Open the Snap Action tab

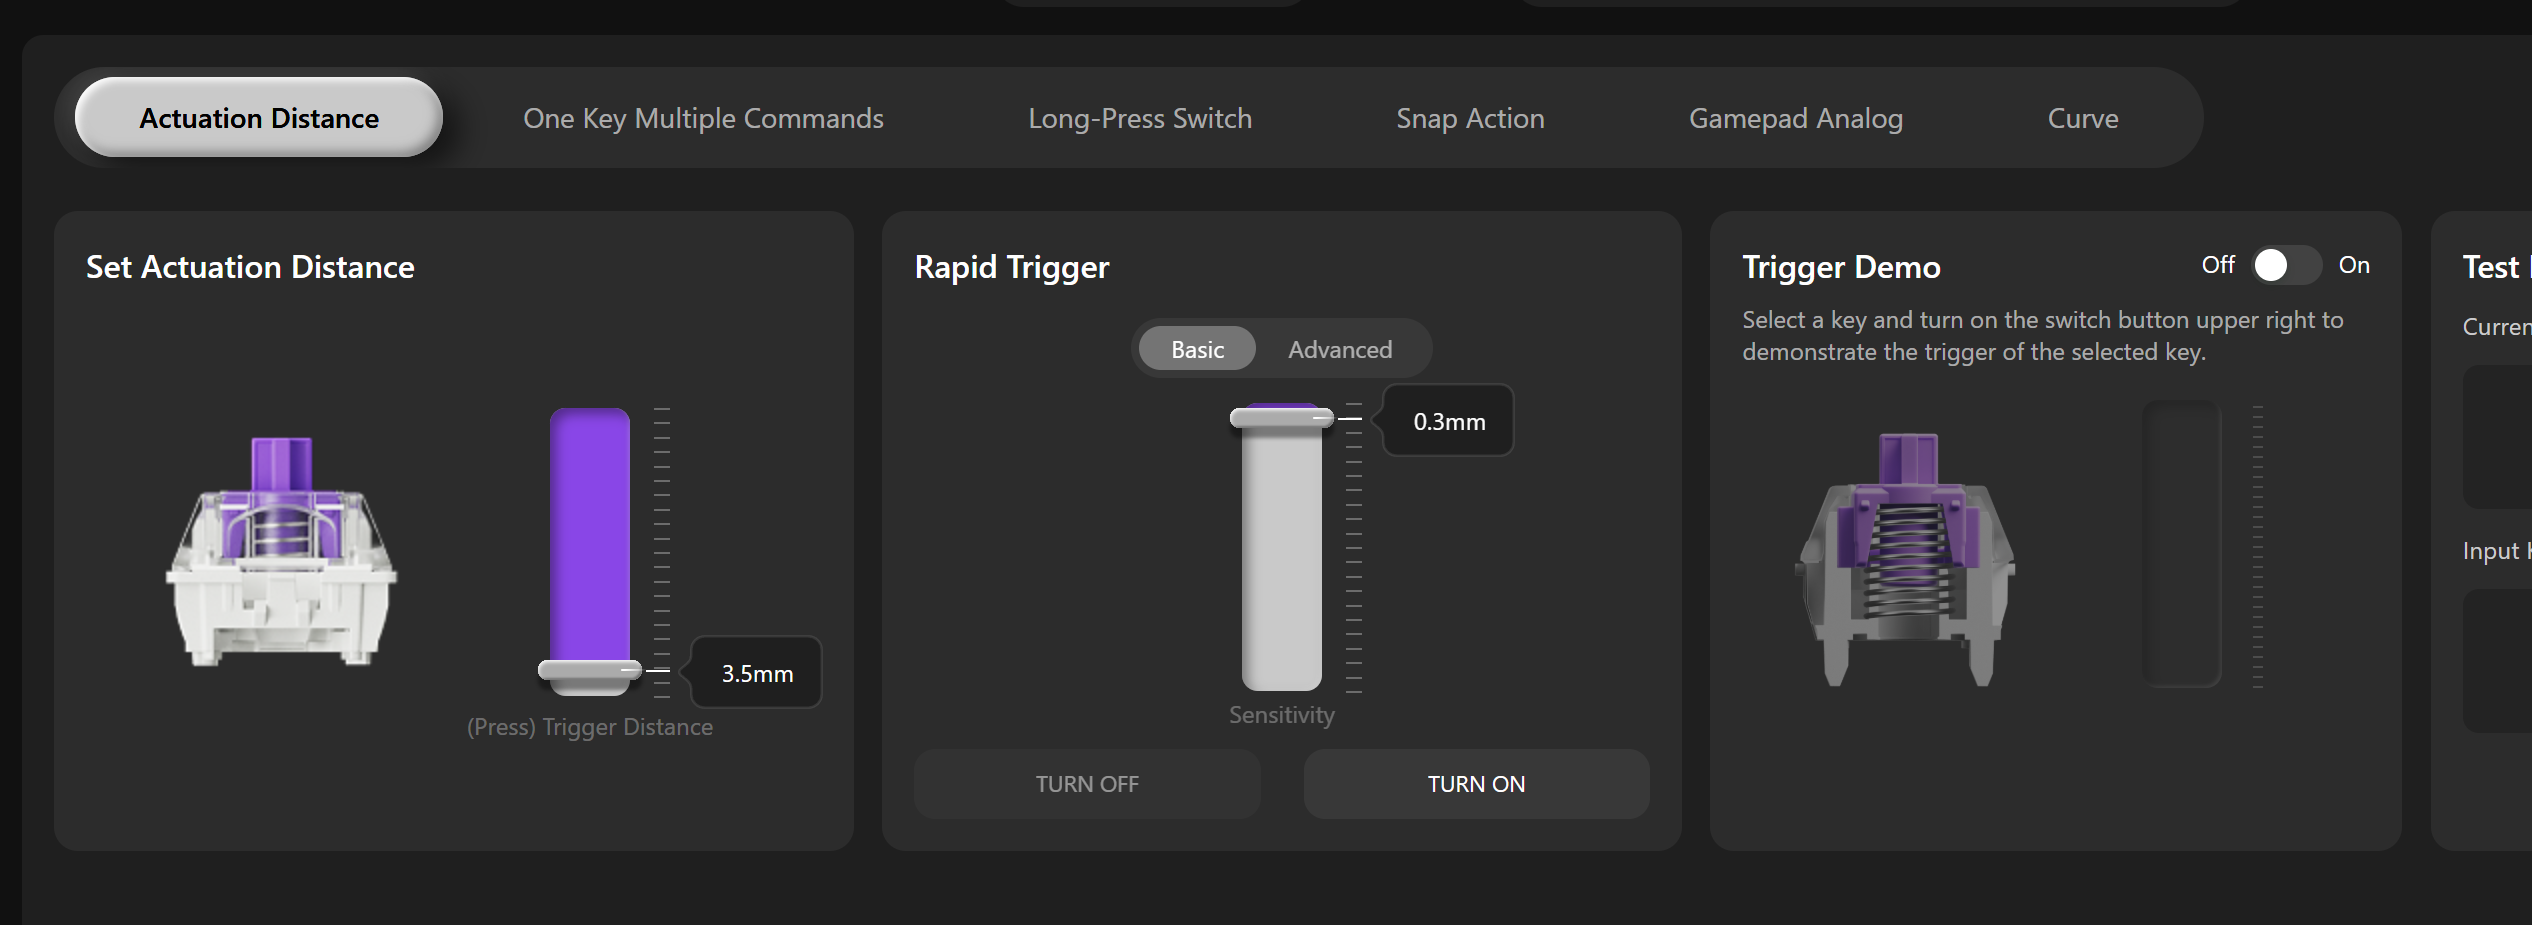click(x=1469, y=118)
